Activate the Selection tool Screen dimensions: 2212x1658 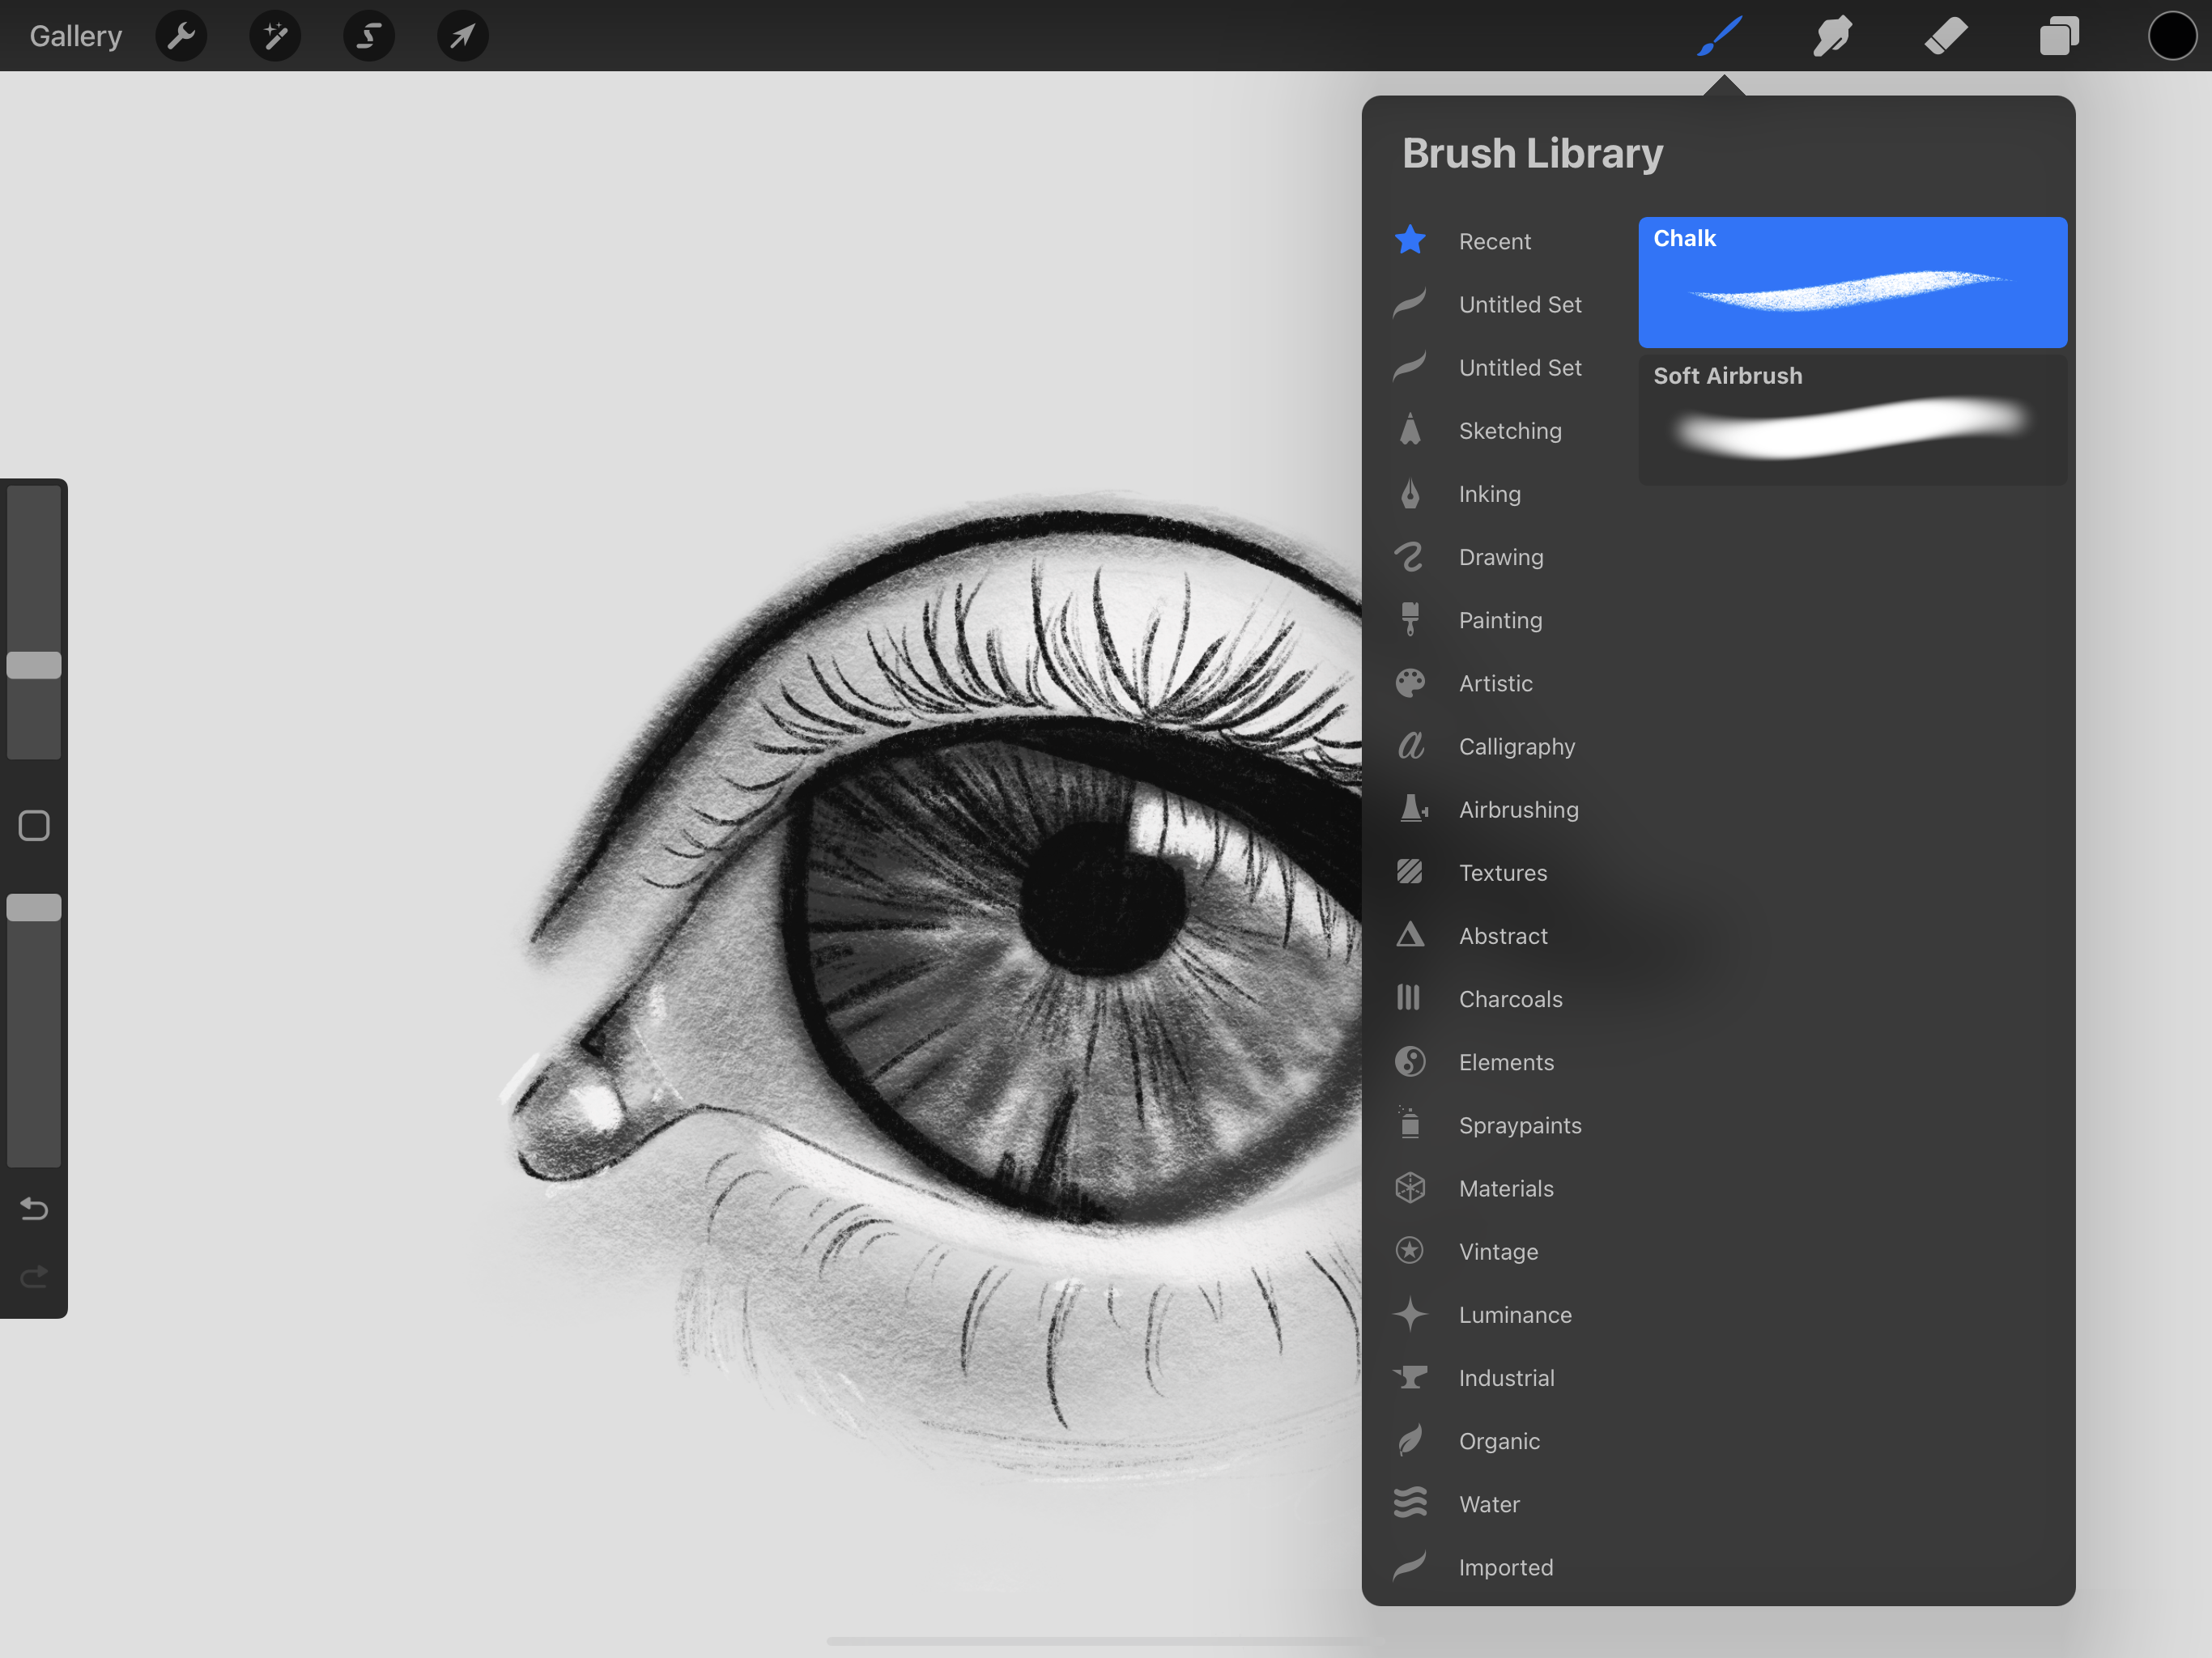pos(369,36)
